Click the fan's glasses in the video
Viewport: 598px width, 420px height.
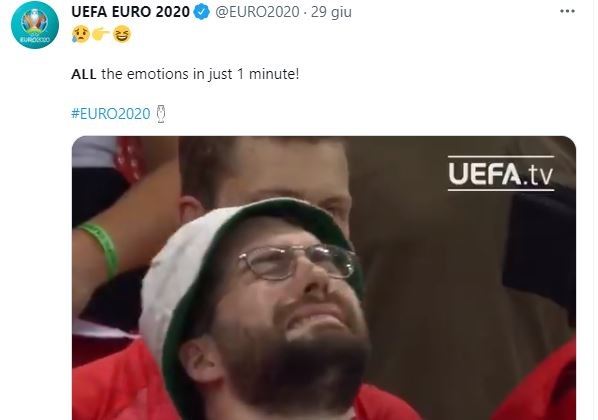(x=299, y=261)
